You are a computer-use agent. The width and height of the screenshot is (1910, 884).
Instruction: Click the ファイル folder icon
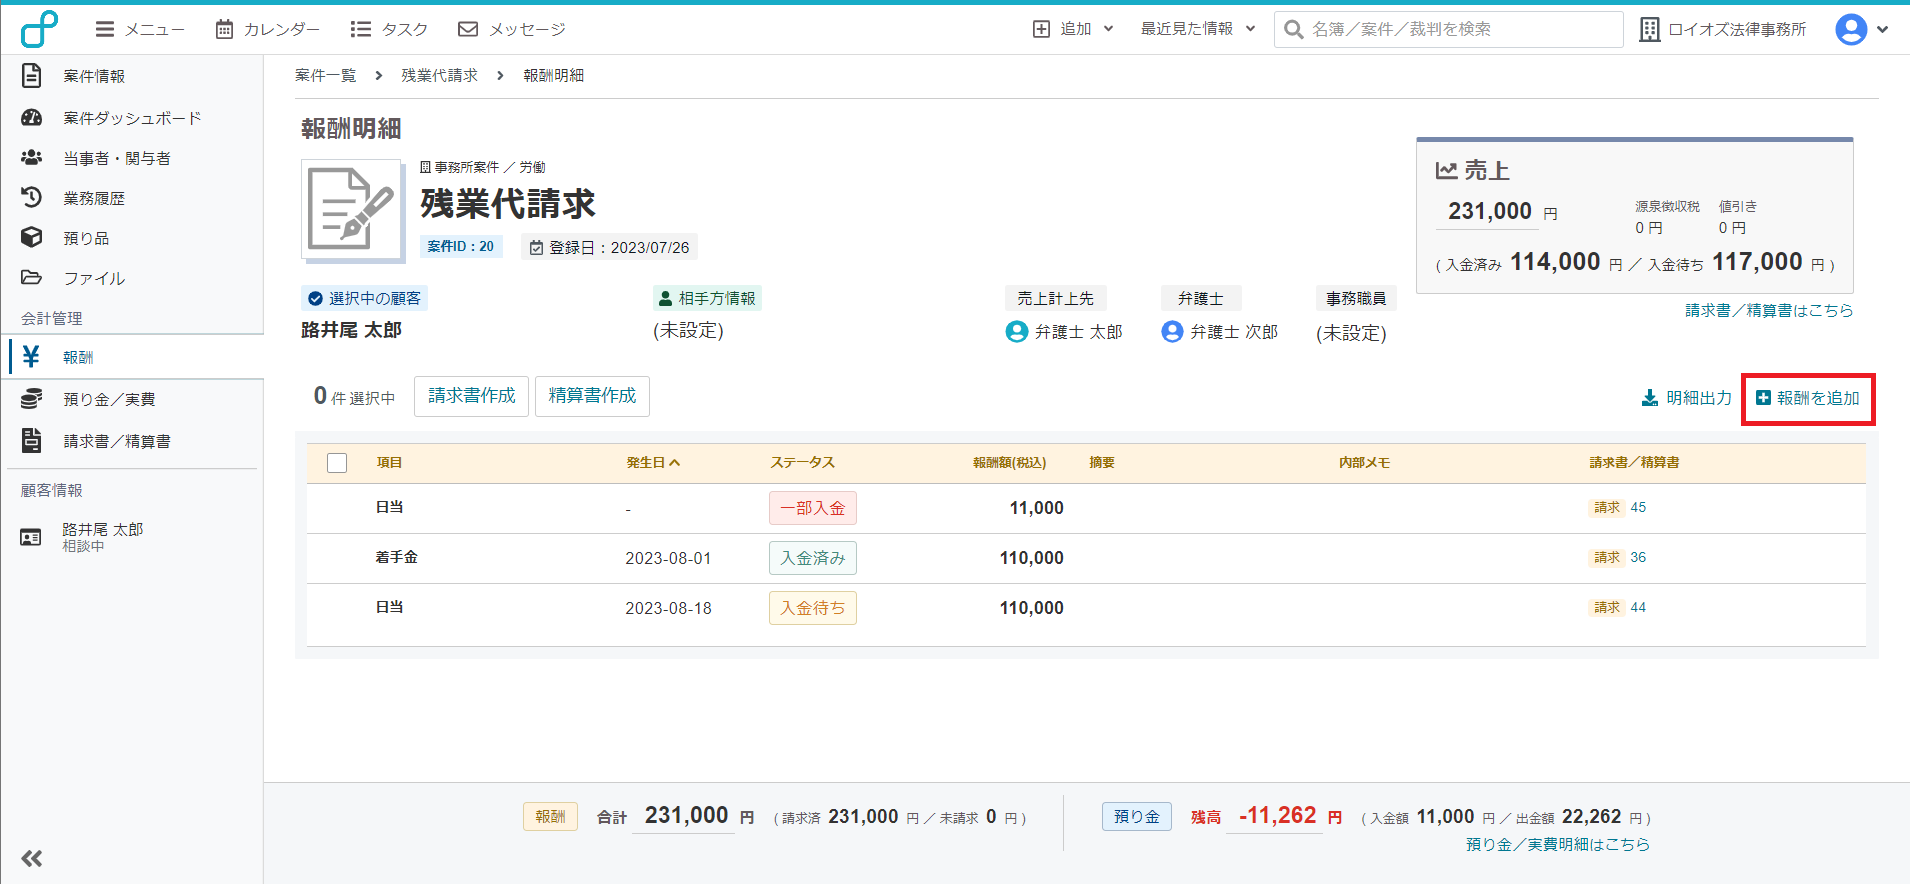[x=31, y=277]
